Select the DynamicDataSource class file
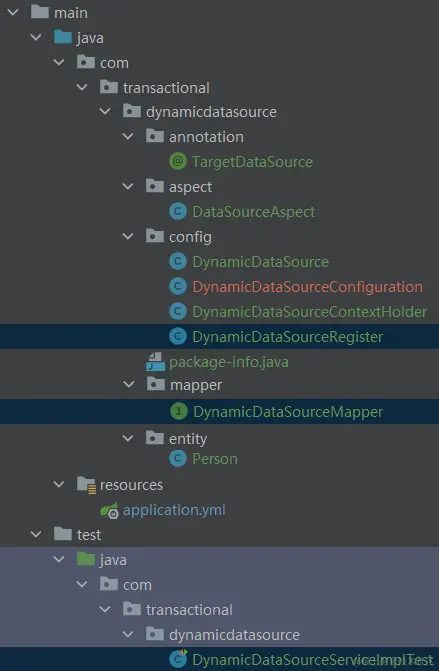The height and width of the screenshot is (671, 439). [x=260, y=261]
